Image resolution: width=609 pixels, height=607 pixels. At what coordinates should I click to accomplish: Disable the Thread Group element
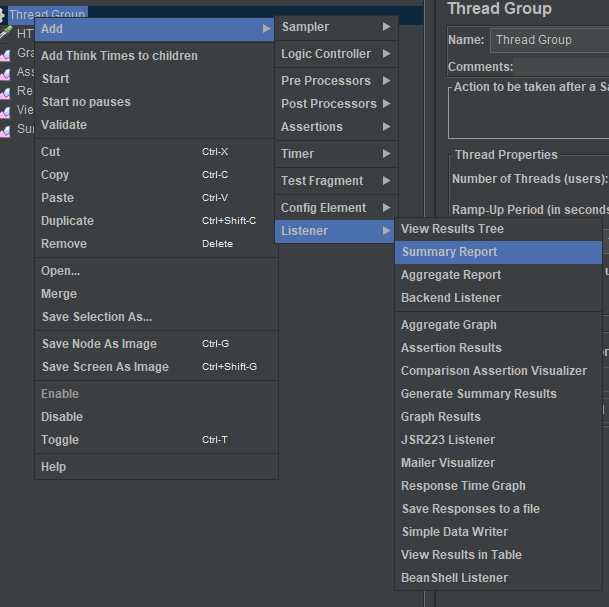[x=156, y=417]
